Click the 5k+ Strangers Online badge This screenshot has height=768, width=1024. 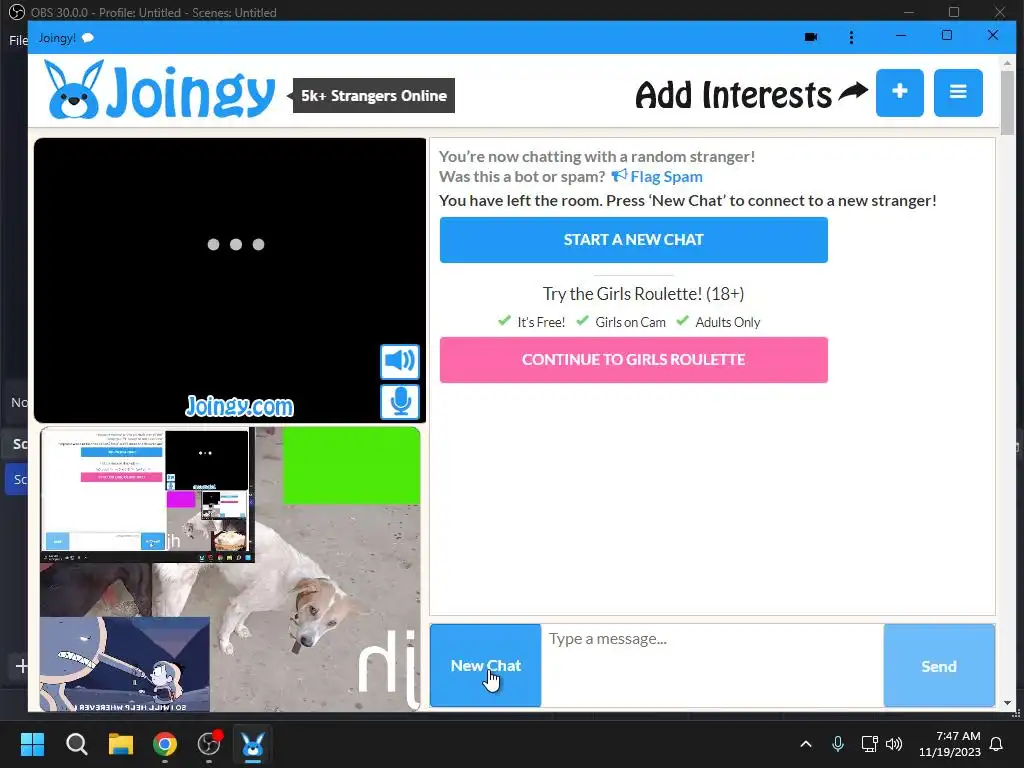[x=374, y=96]
